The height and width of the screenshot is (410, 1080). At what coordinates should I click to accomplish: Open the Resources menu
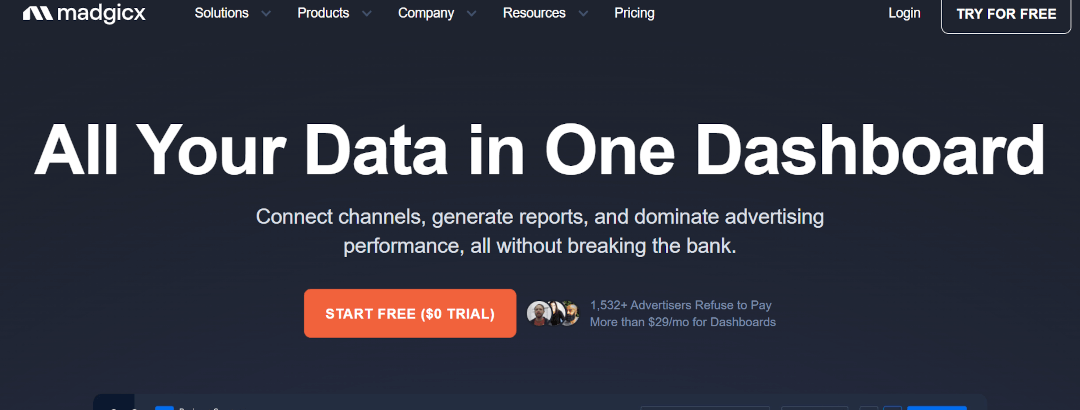point(534,13)
